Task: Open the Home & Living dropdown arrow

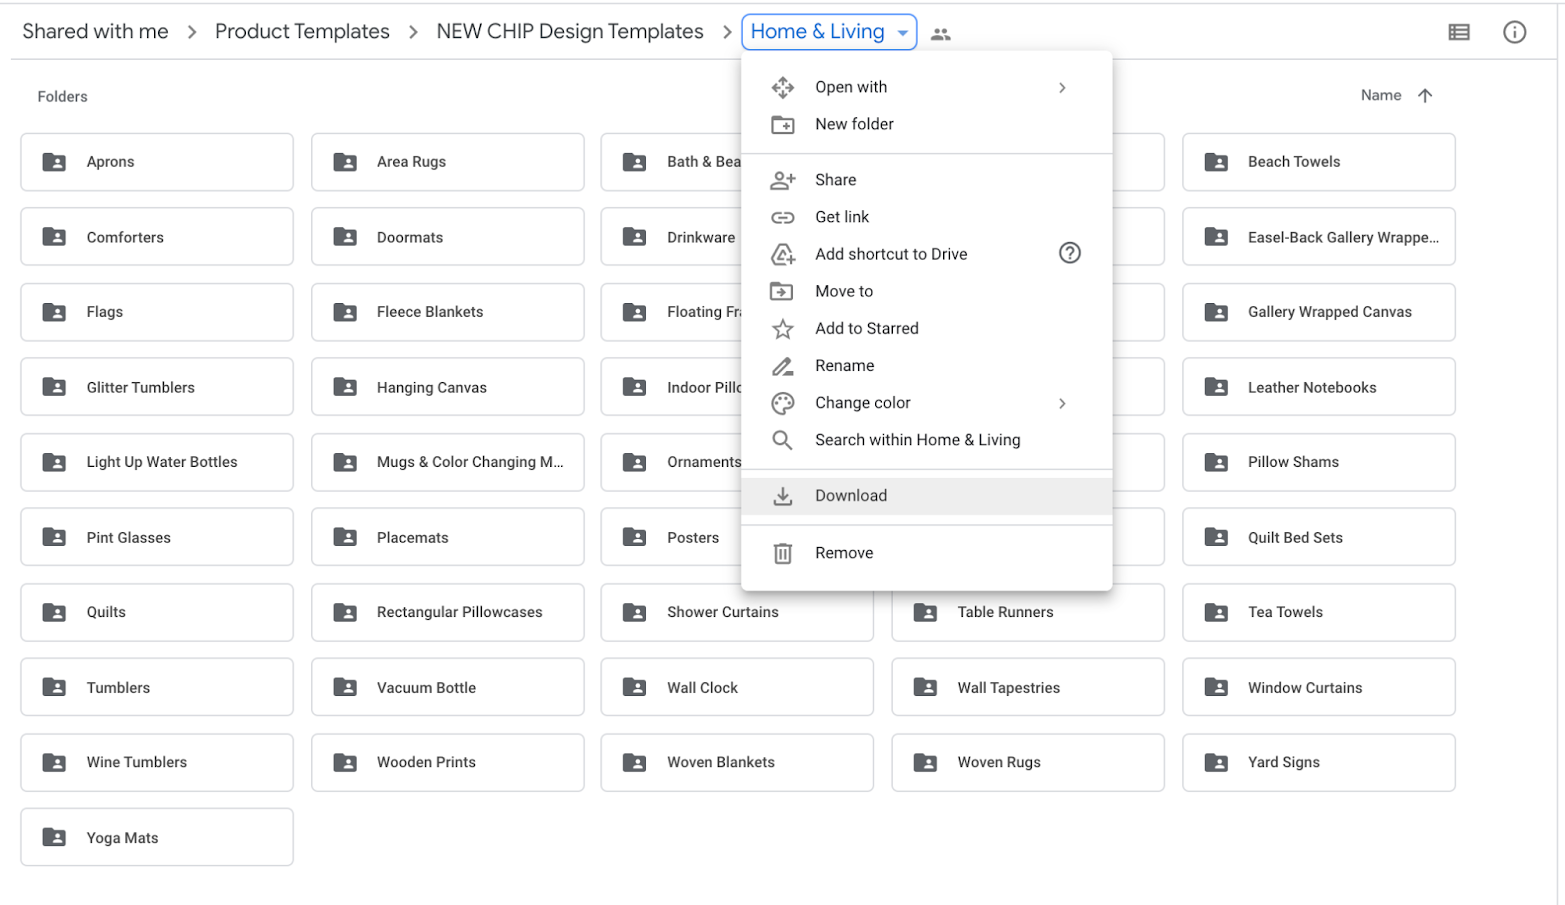Action: point(899,31)
